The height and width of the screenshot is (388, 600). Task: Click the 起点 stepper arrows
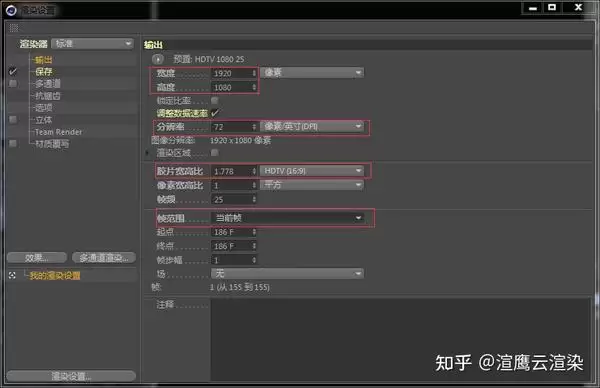(x=254, y=232)
